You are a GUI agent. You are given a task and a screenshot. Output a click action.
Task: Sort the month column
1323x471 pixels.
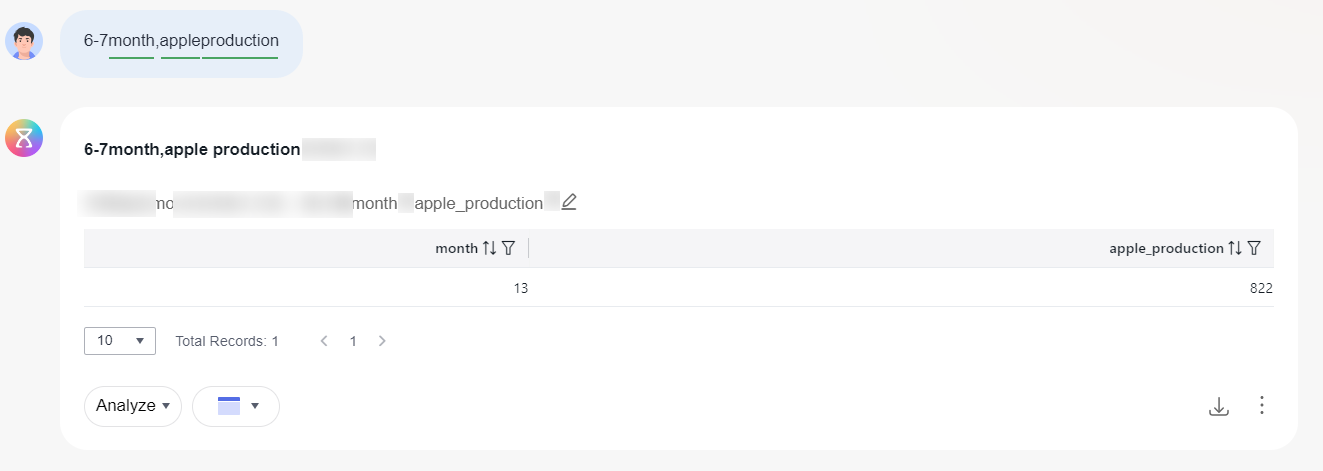[489, 248]
